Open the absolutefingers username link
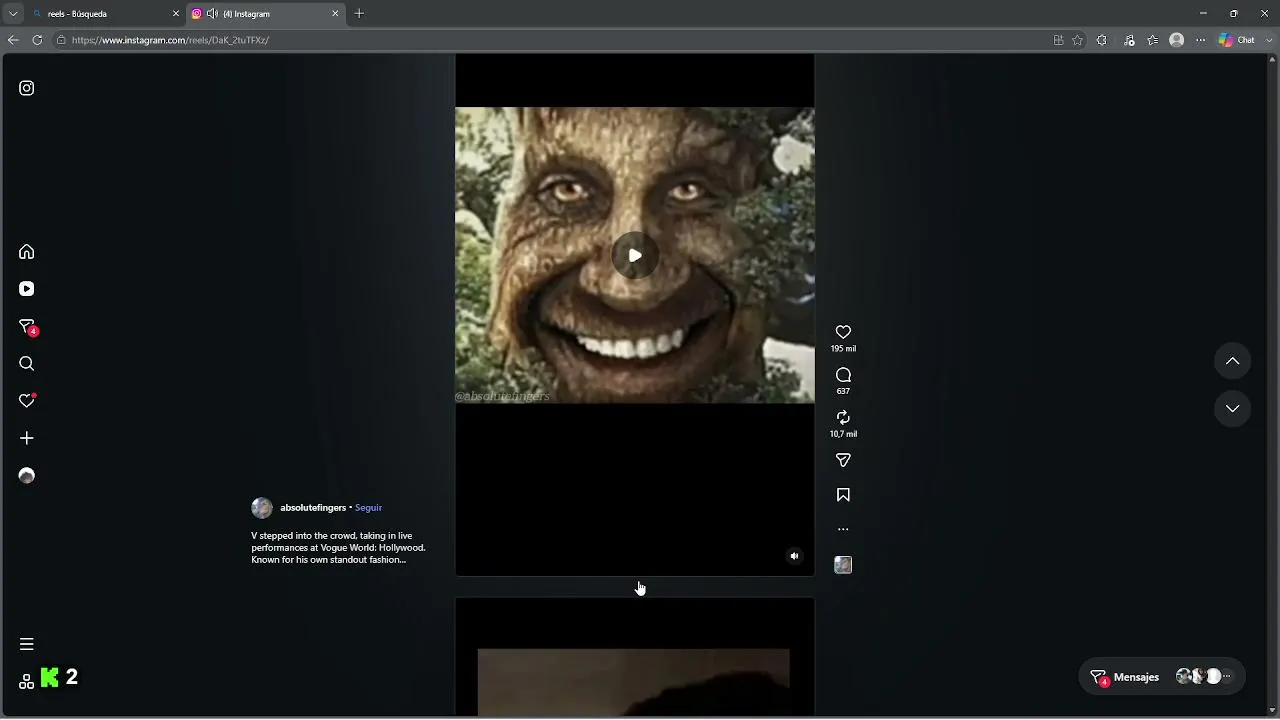 point(313,508)
